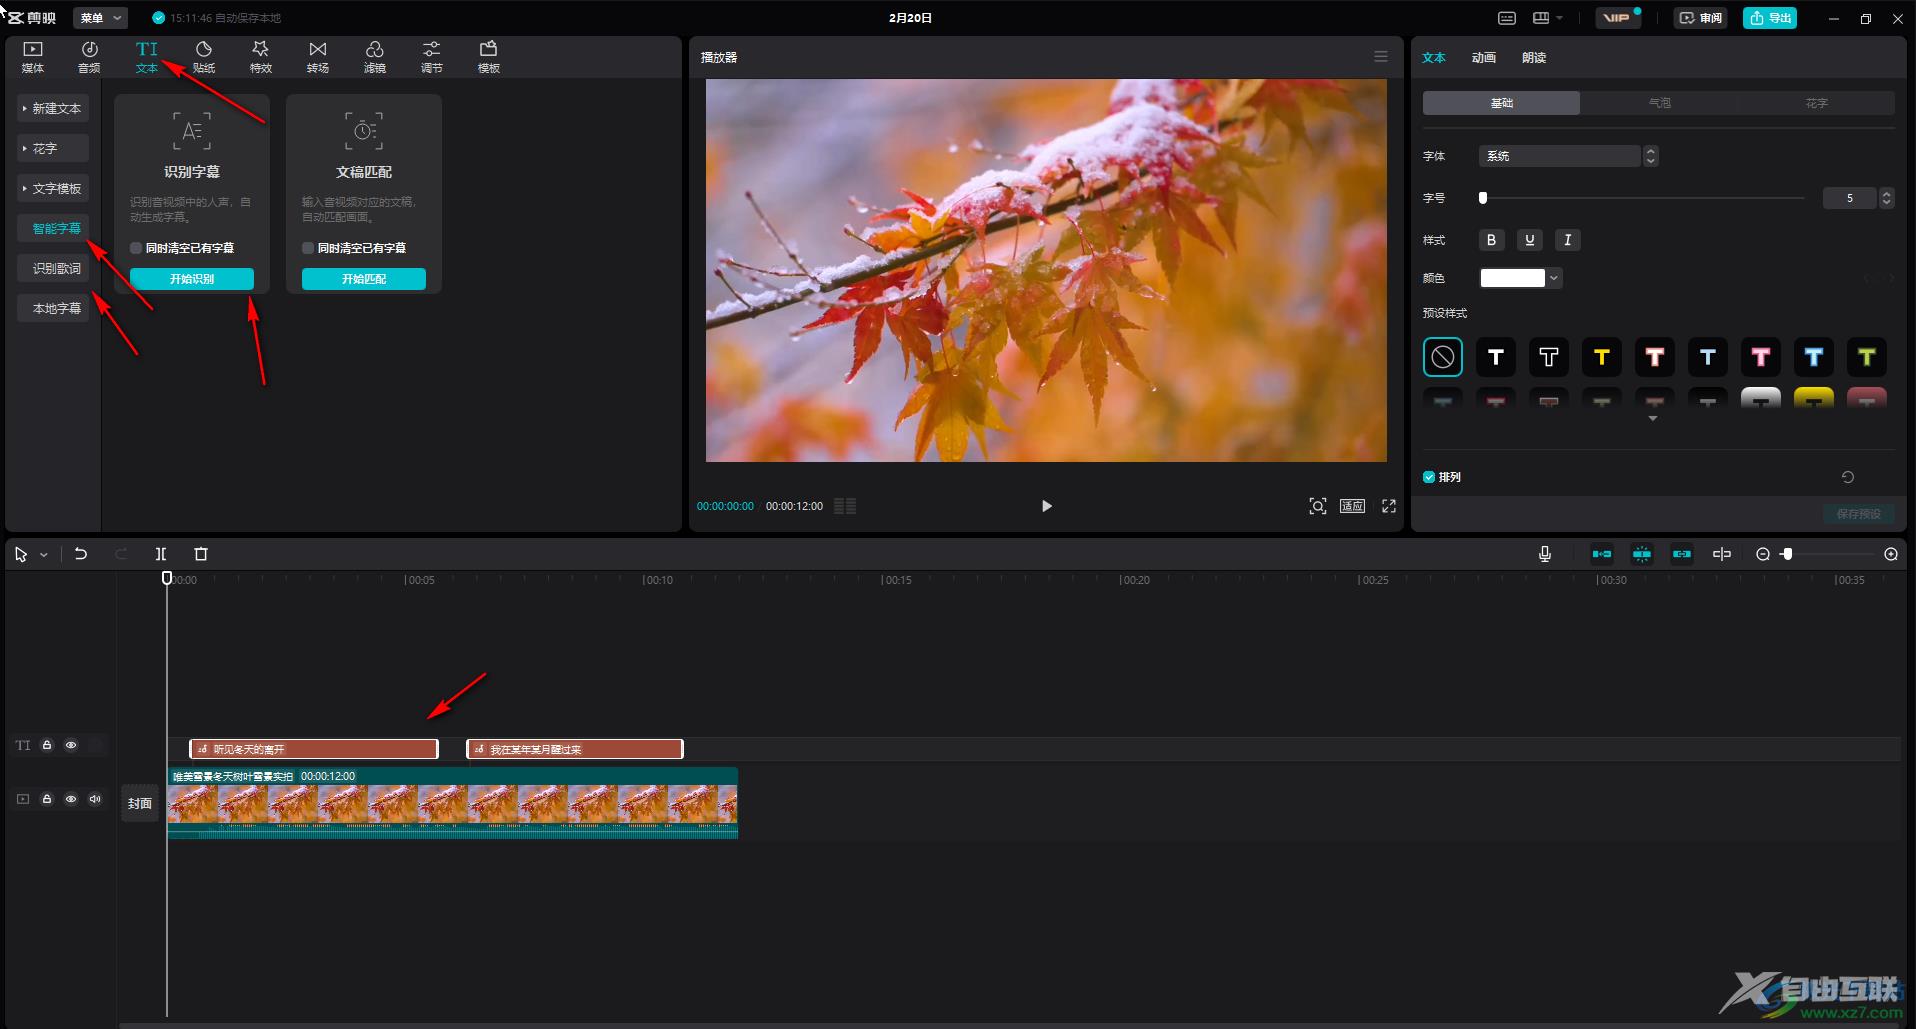Image resolution: width=1916 pixels, height=1029 pixels.
Task: Click the player screenshot/focus frame icon
Action: tap(1318, 506)
